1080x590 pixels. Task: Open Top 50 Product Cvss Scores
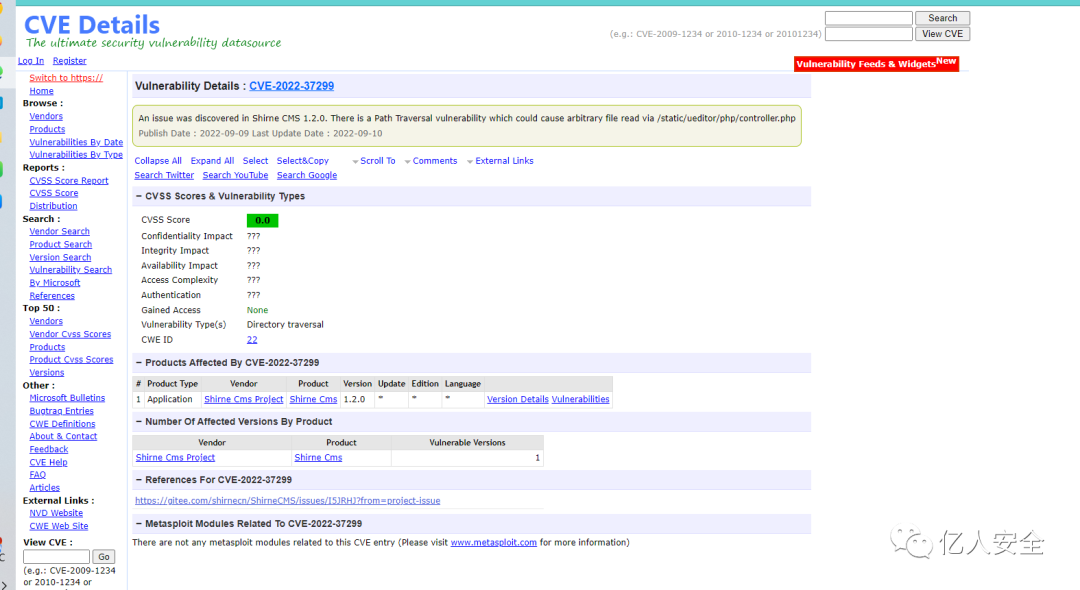72,360
